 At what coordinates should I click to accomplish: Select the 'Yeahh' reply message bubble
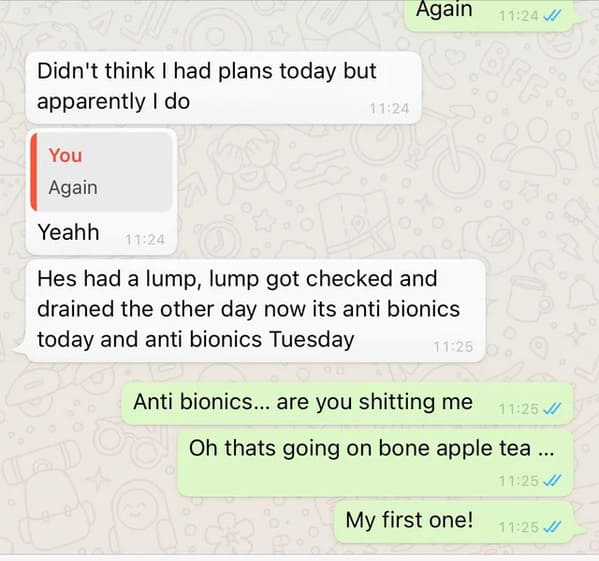[x=101, y=192]
